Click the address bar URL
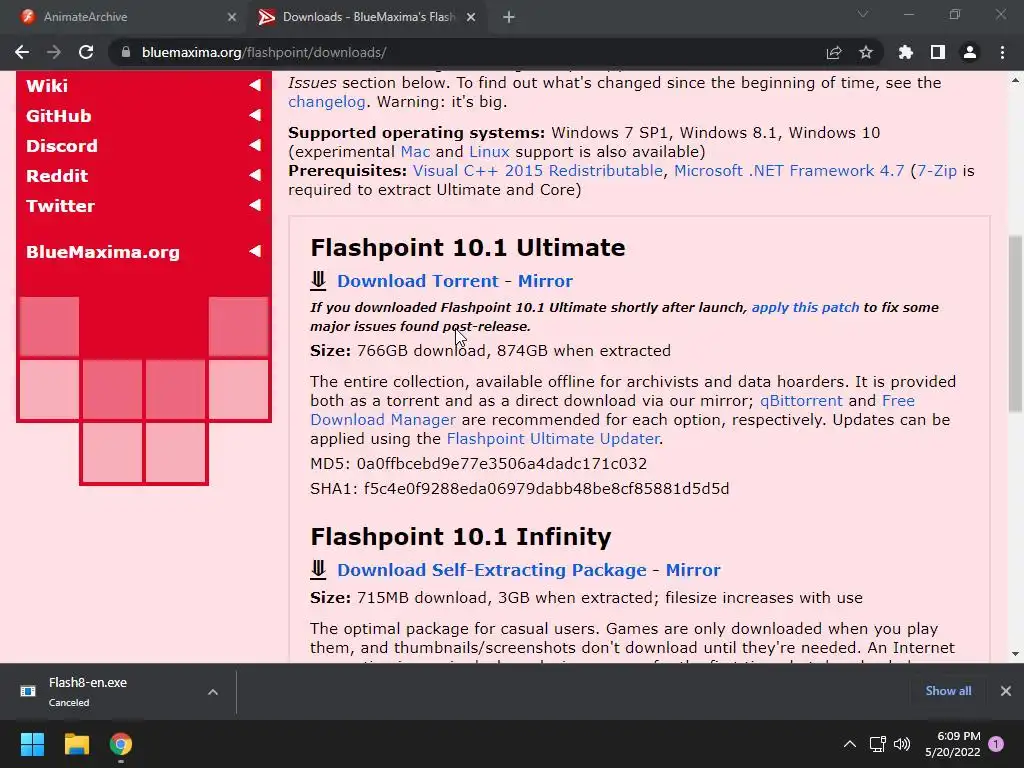Image resolution: width=1024 pixels, height=768 pixels. (x=264, y=52)
